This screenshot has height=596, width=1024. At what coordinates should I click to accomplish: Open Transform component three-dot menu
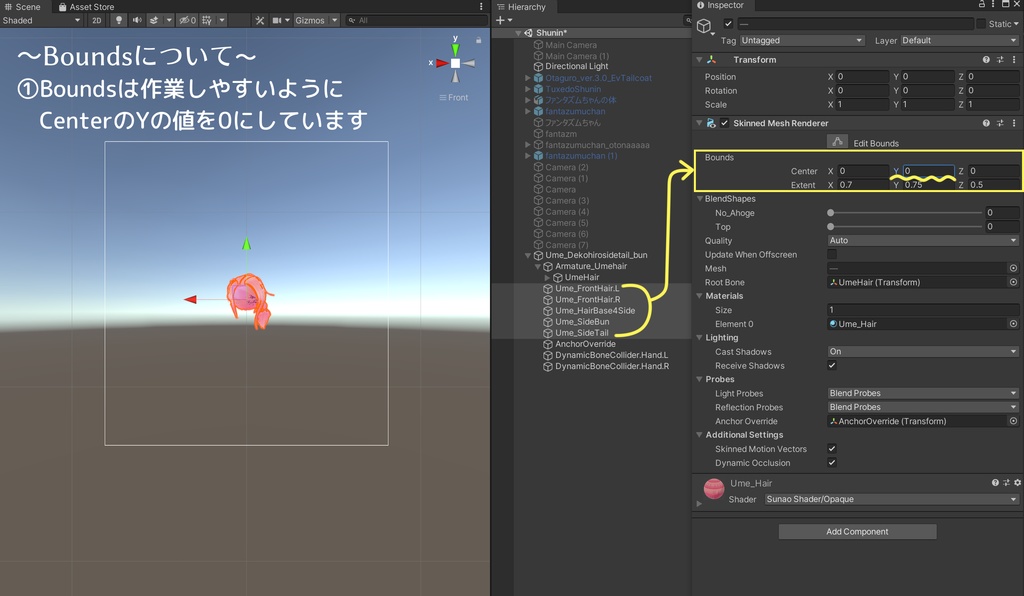pos(1014,59)
